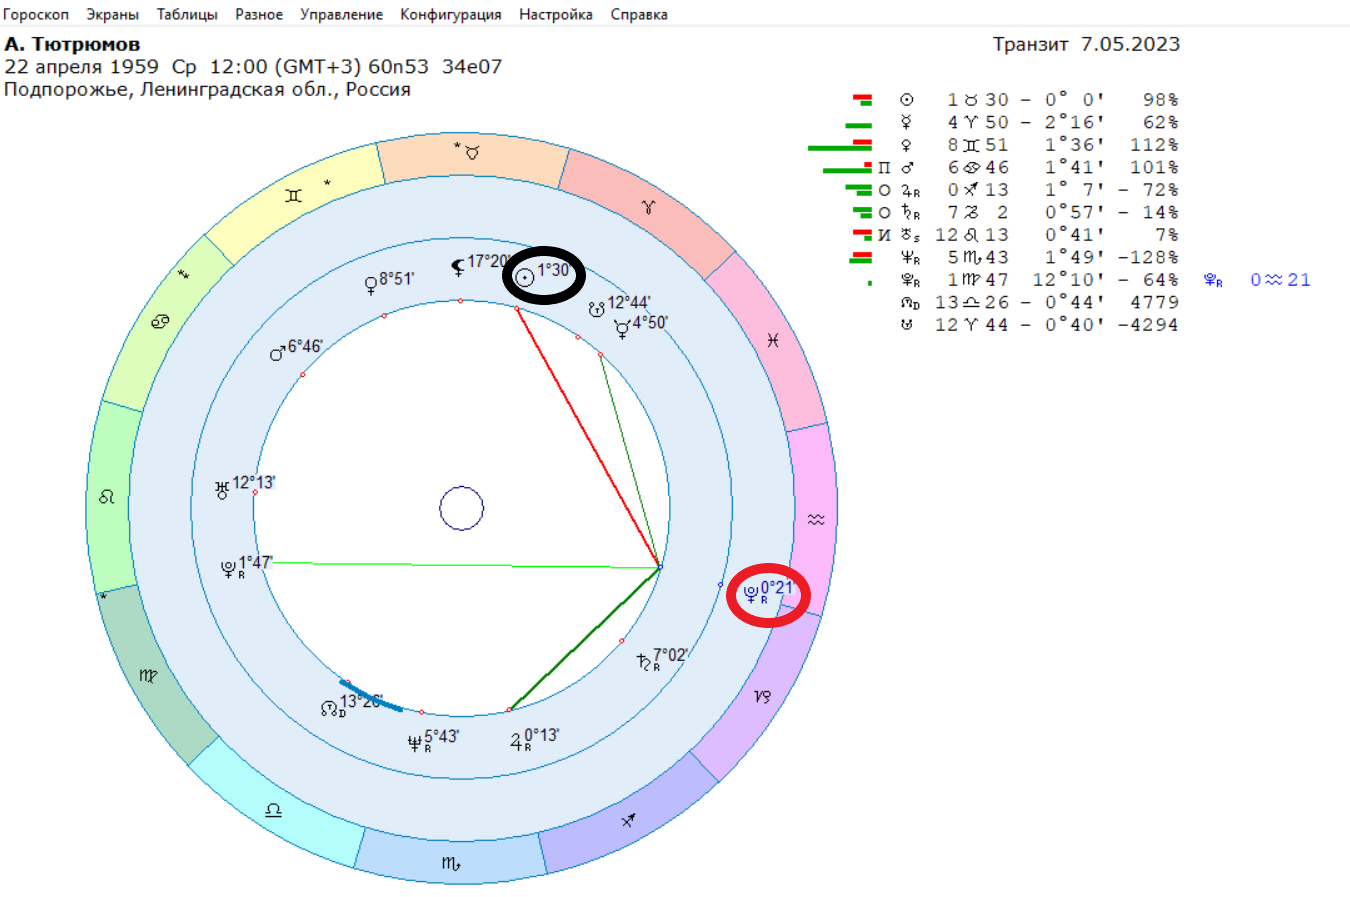1350x897 pixels.
Task: Click the Mars row showing 101%
Action: (x=1001, y=167)
